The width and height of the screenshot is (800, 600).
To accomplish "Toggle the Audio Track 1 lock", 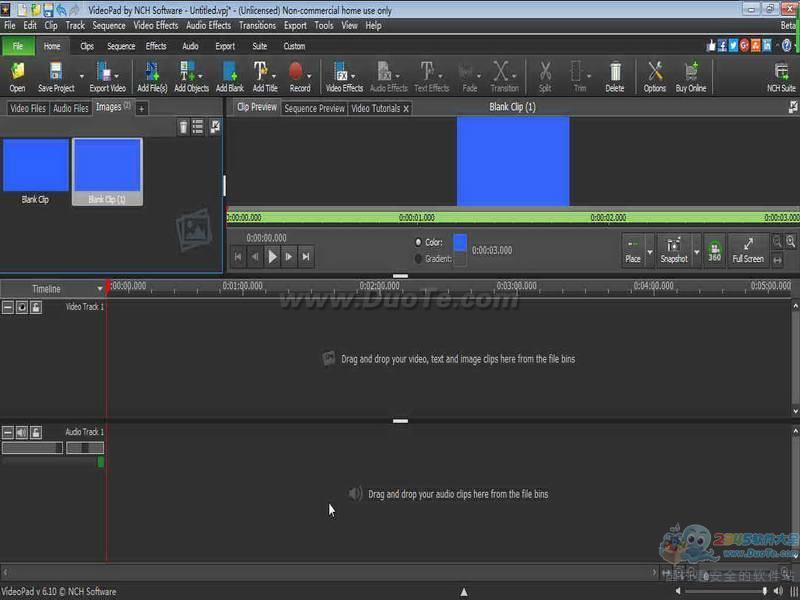I will click(36, 433).
